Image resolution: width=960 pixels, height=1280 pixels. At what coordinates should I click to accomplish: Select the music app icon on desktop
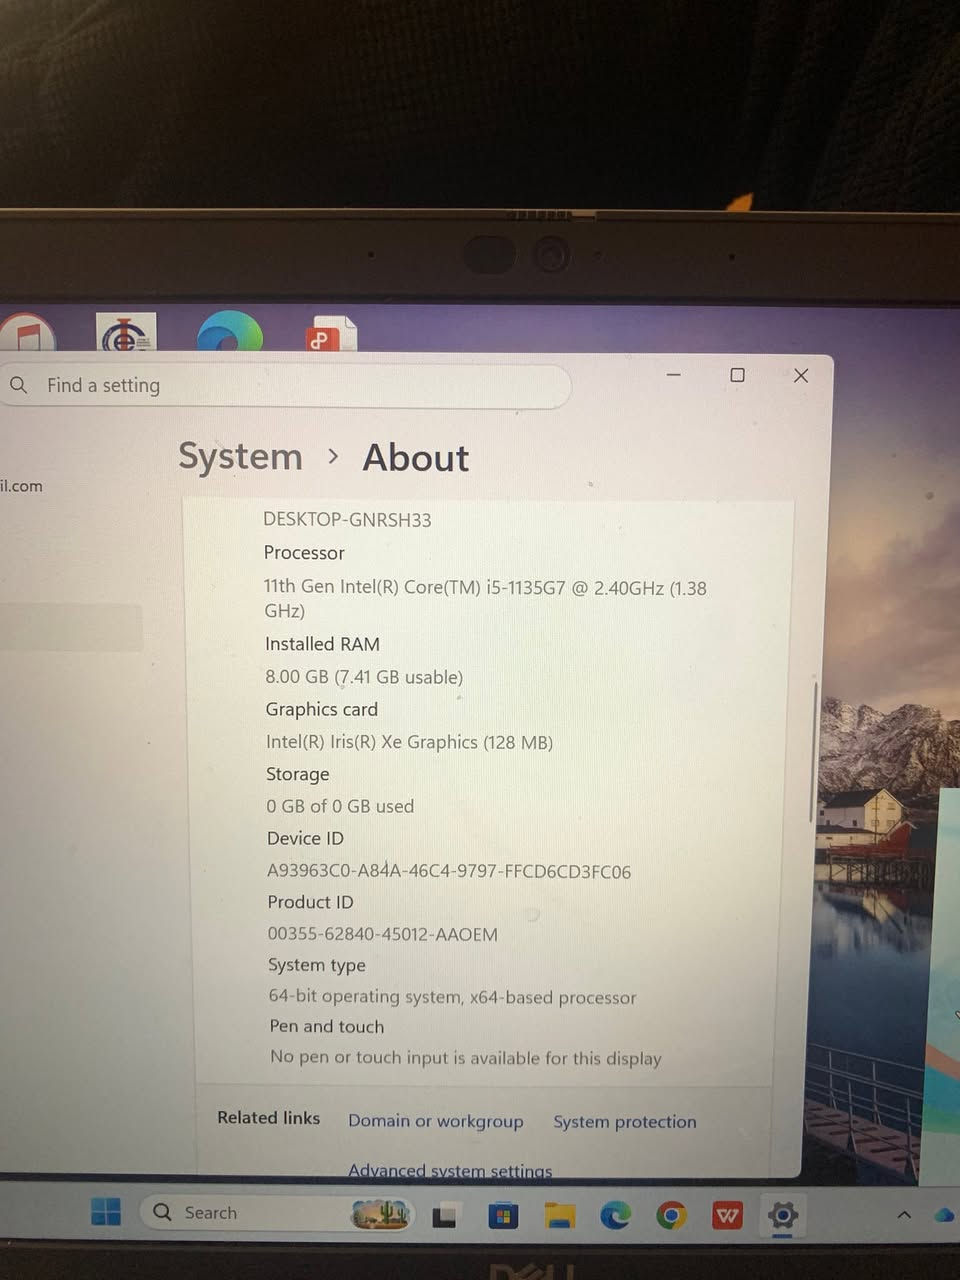click(x=27, y=333)
